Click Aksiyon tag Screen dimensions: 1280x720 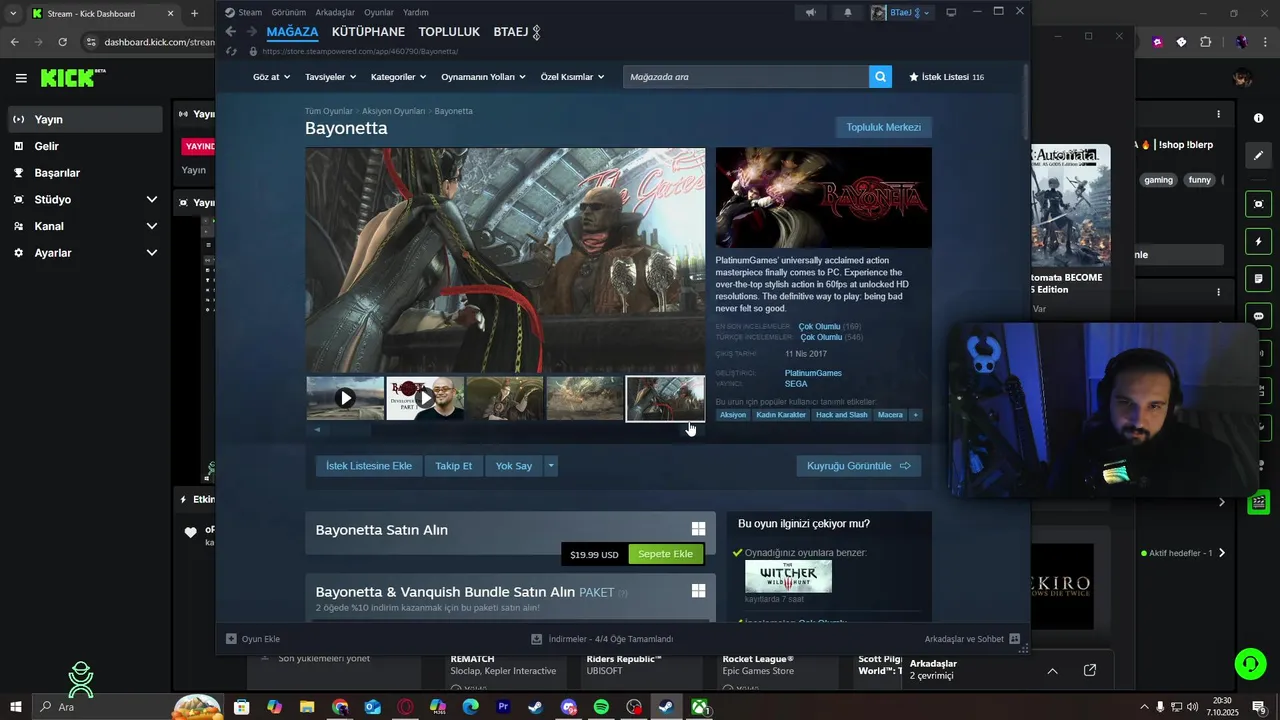click(733, 415)
